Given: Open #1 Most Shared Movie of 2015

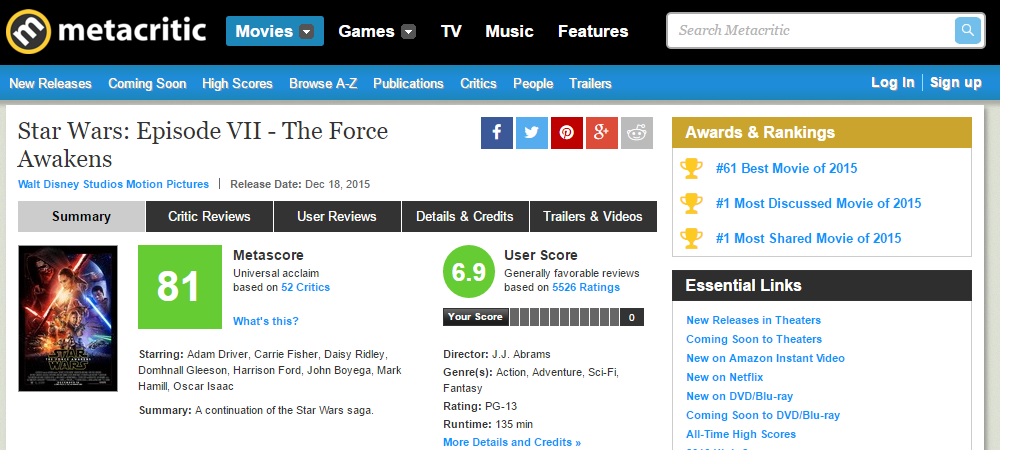Looking at the screenshot, I should tap(808, 238).
